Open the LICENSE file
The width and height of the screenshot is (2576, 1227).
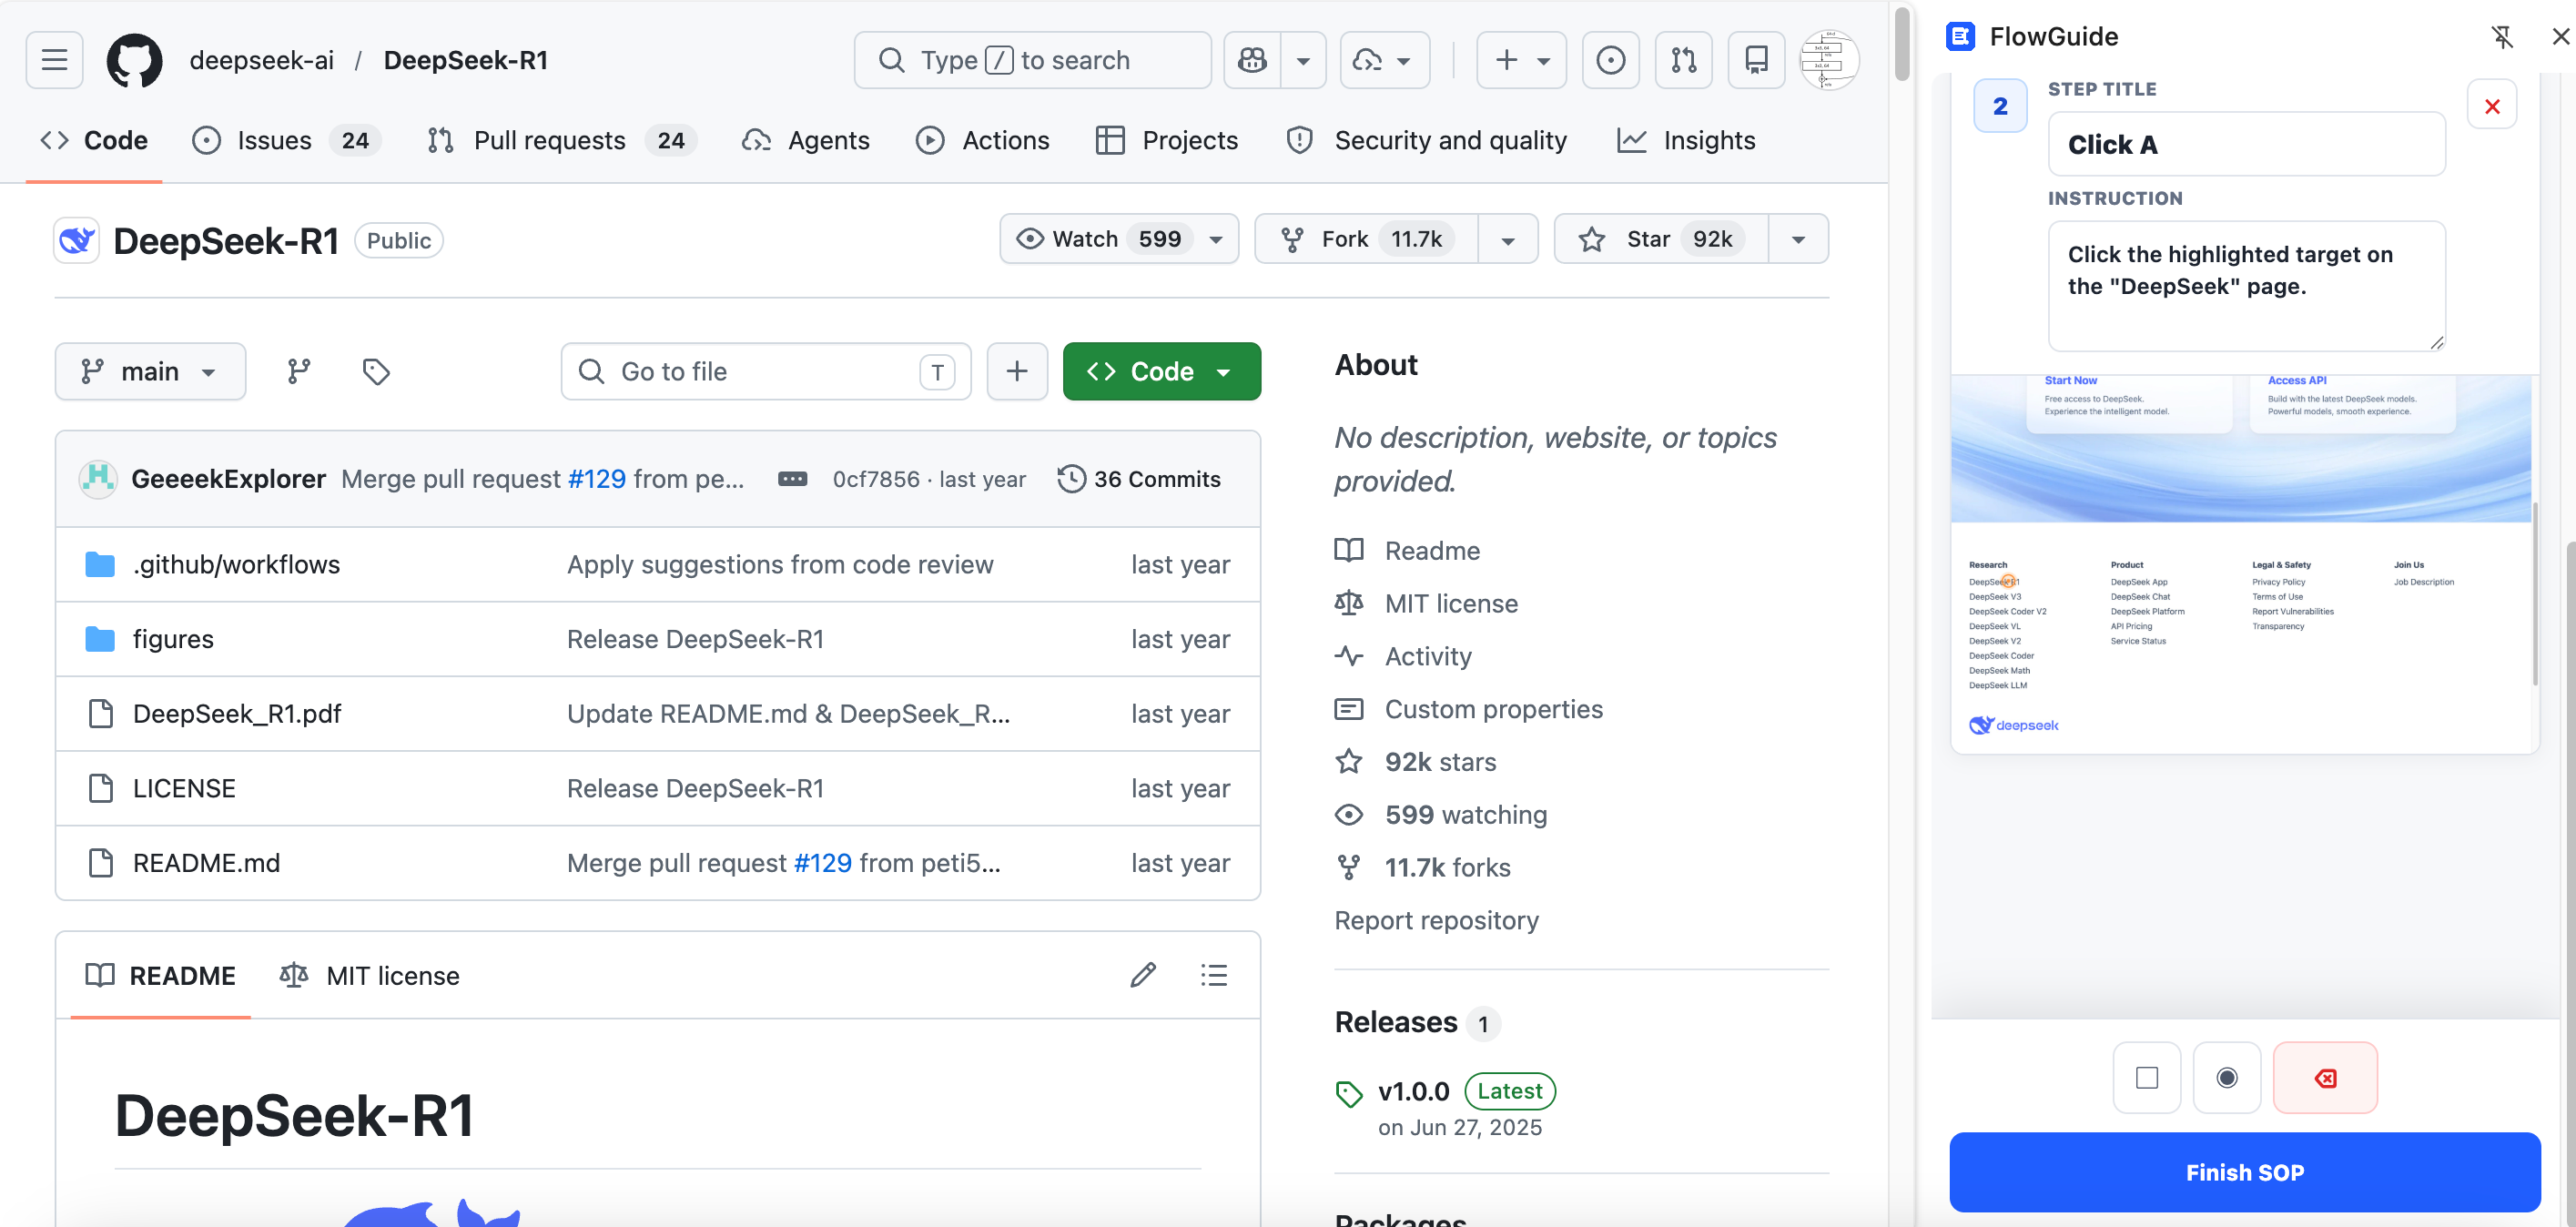tap(184, 788)
